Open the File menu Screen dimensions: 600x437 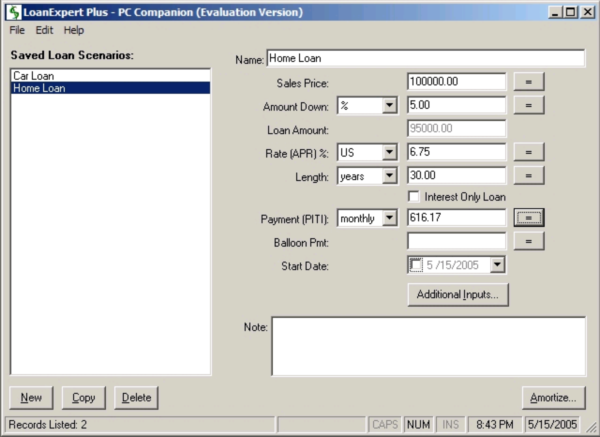coord(17,31)
